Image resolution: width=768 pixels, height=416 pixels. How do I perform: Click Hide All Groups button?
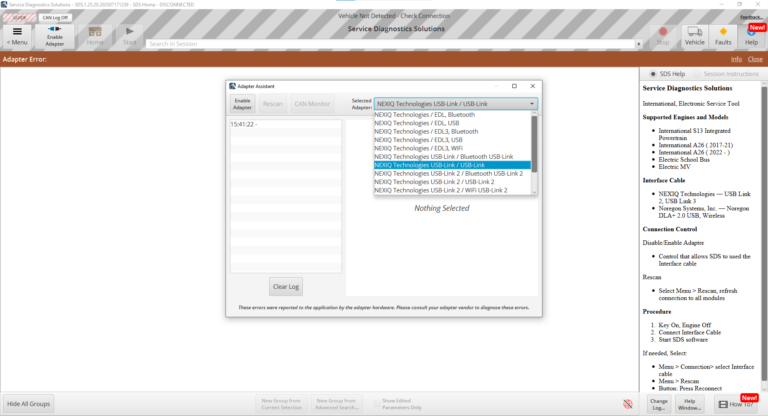pos(28,404)
